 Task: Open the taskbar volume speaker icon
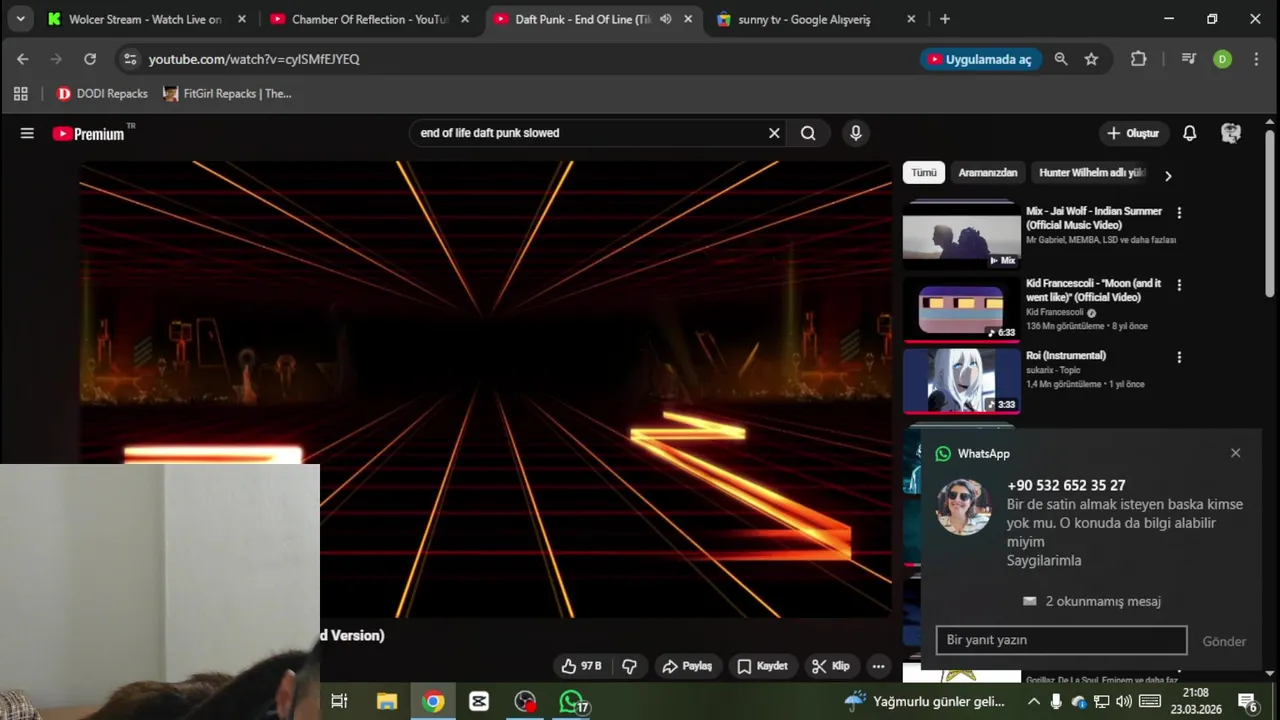(x=1123, y=701)
